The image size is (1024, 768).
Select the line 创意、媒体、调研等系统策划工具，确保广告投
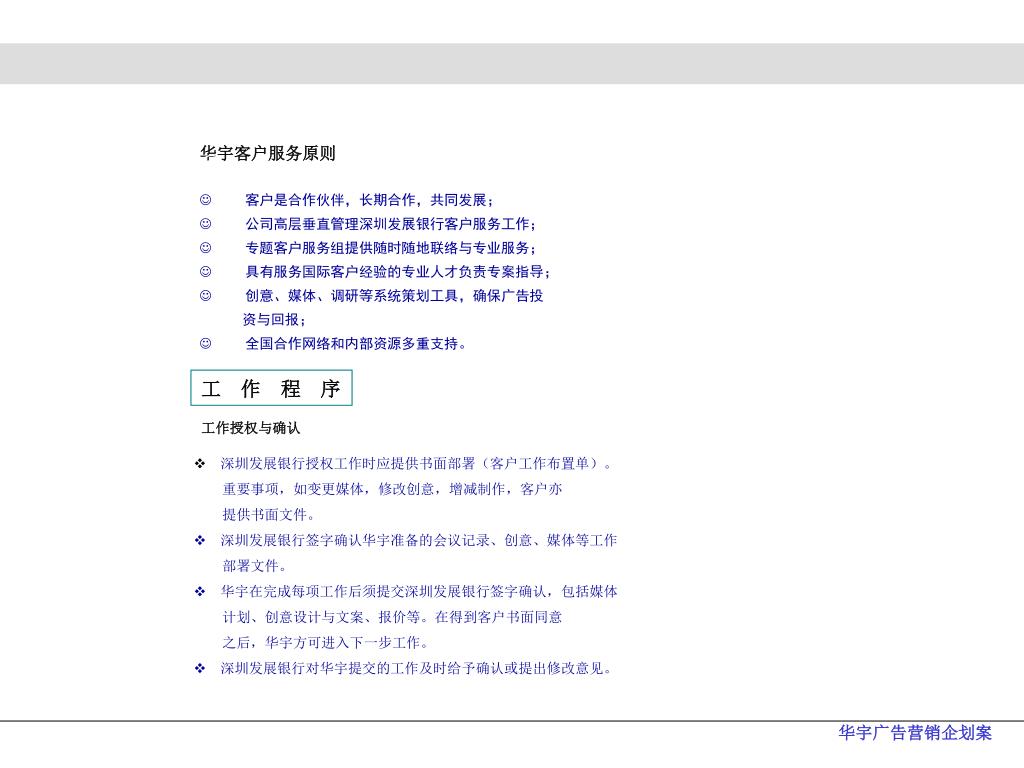[x=394, y=296]
